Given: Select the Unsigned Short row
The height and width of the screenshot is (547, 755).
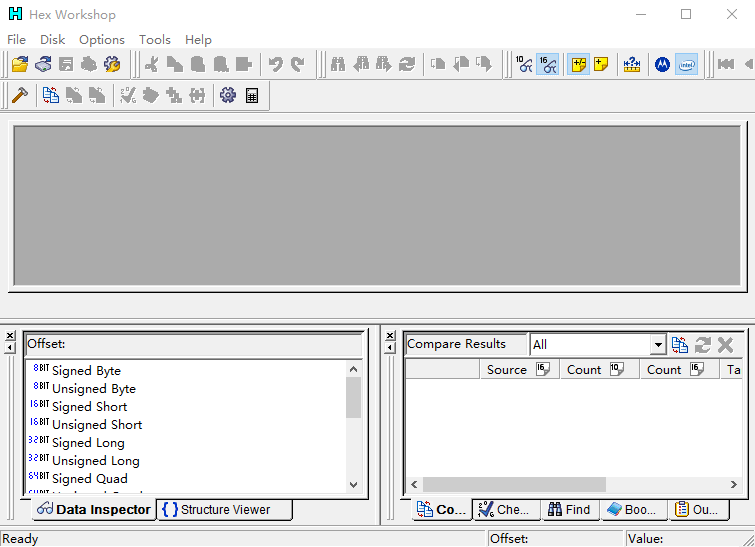Looking at the screenshot, I should coord(186,425).
